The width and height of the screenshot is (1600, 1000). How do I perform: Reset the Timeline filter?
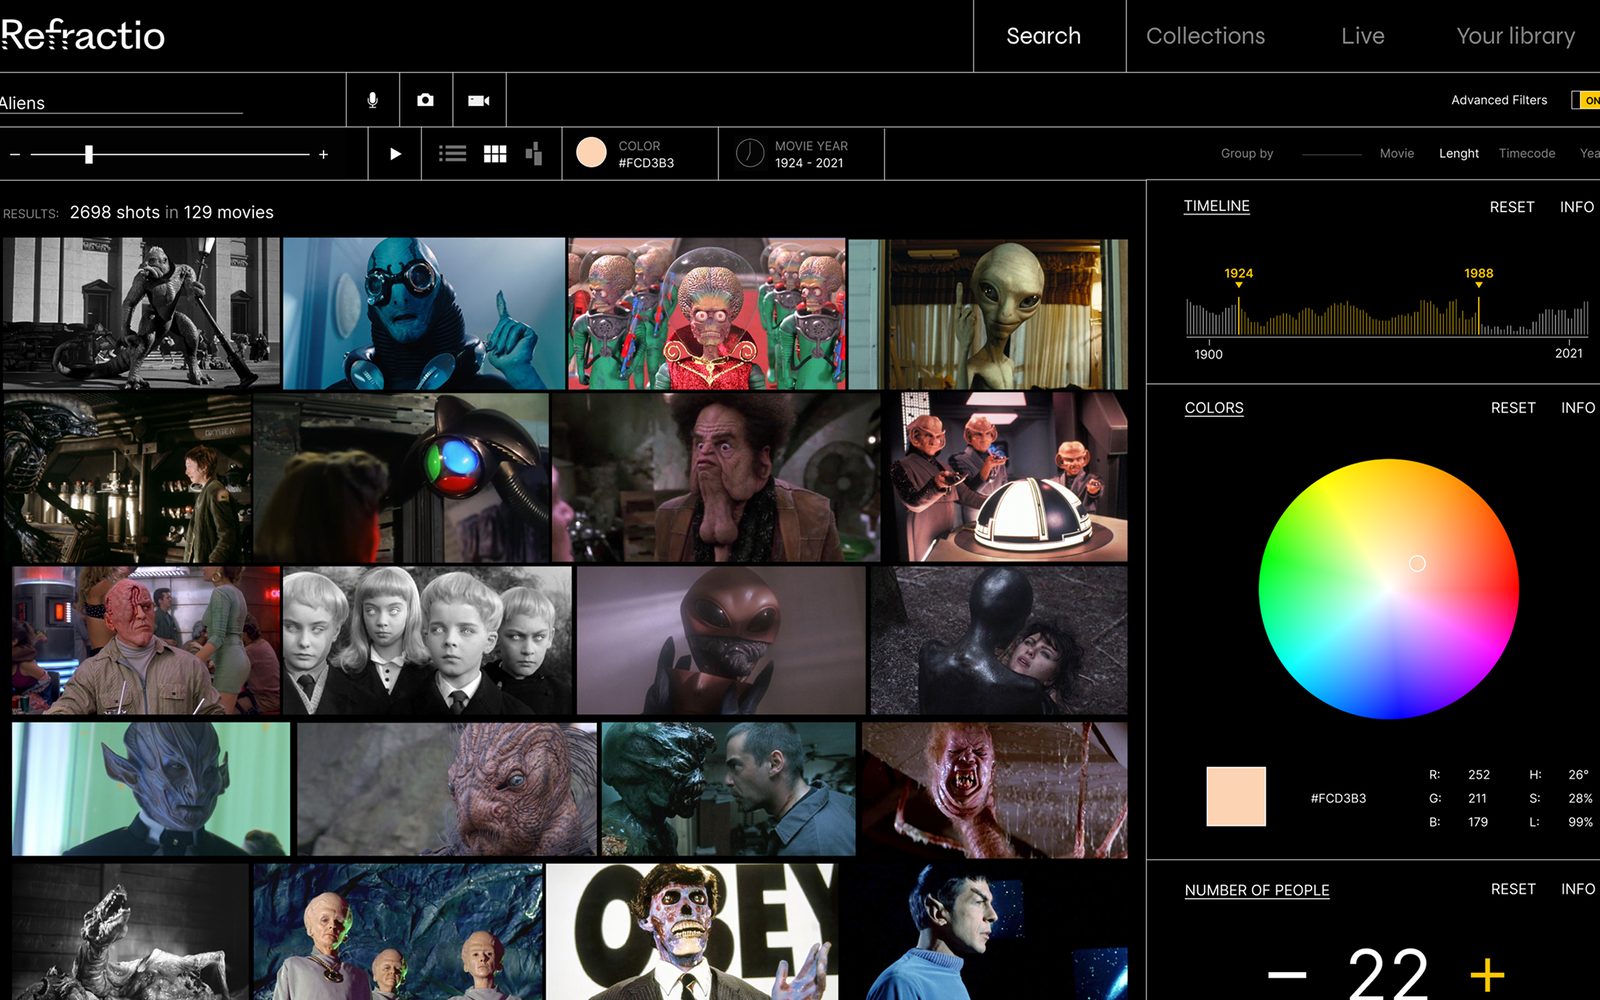1512,207
